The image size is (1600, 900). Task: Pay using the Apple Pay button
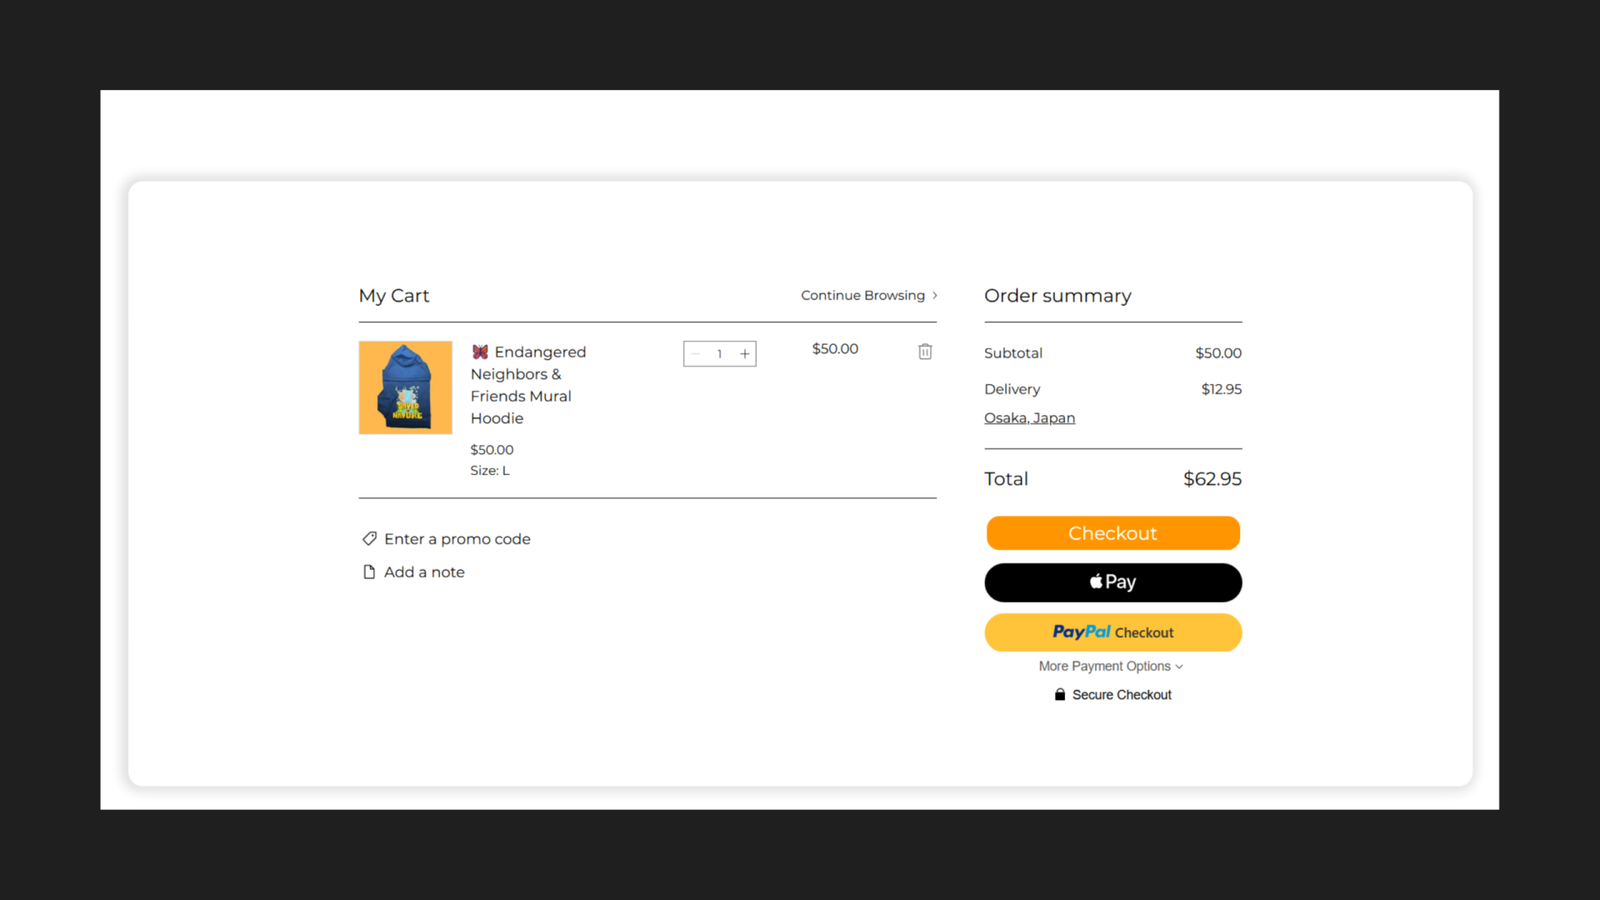coord(1113,582)
